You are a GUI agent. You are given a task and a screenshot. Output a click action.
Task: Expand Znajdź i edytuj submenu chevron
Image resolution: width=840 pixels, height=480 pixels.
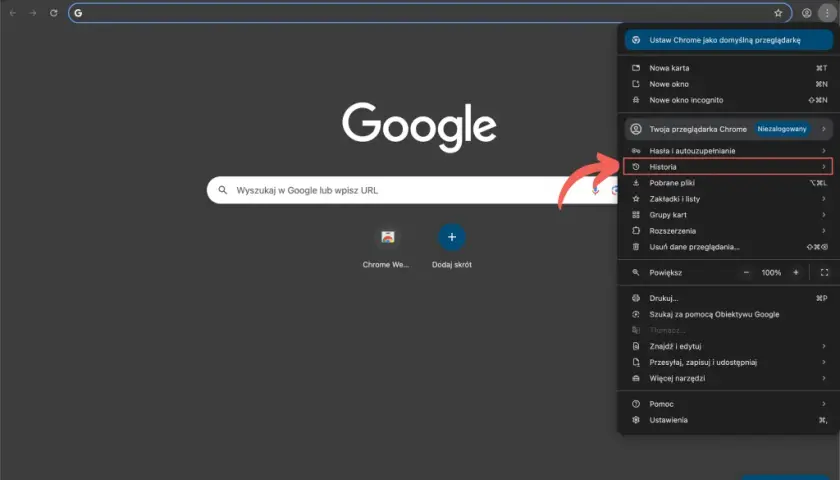click(823, 347)
